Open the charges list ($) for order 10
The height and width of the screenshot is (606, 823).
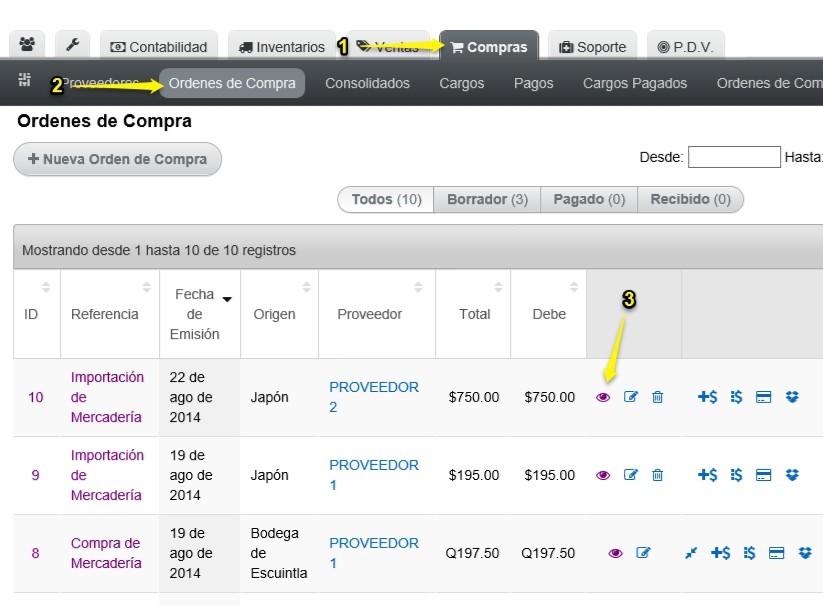point(736,397)
